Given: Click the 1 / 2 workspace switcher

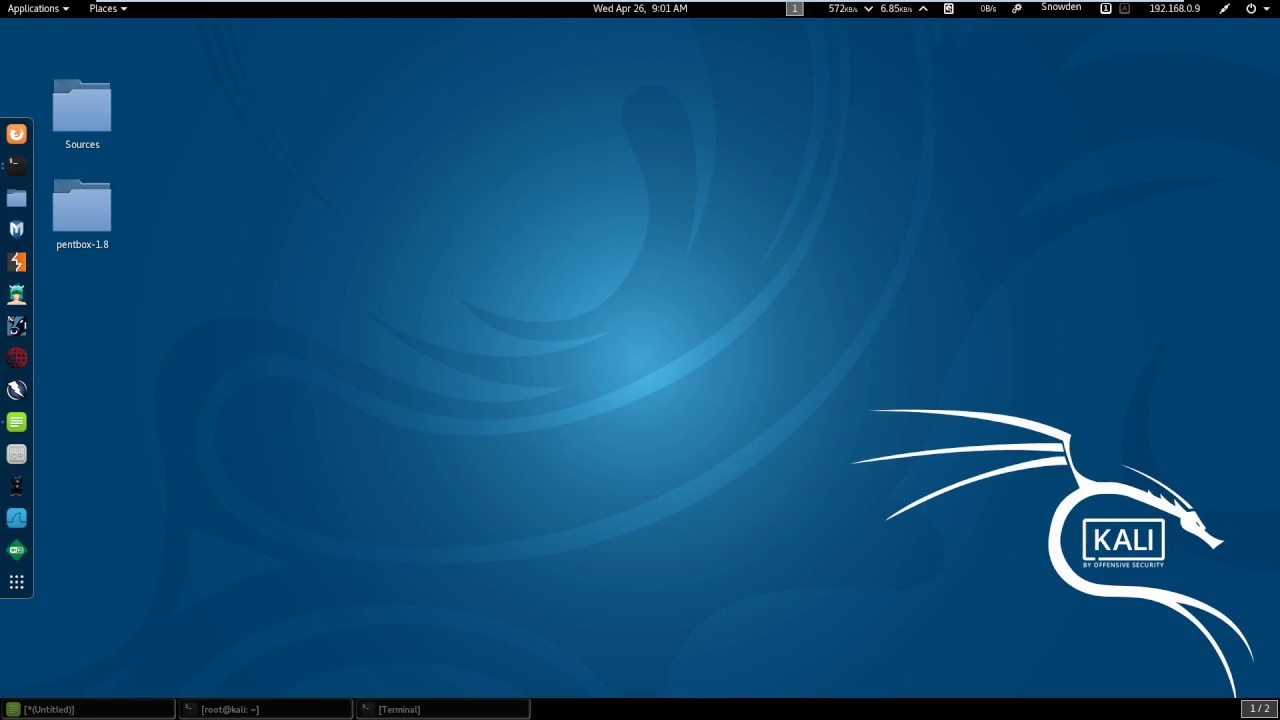Looking at the screenshot, I should coord(1259,708).
